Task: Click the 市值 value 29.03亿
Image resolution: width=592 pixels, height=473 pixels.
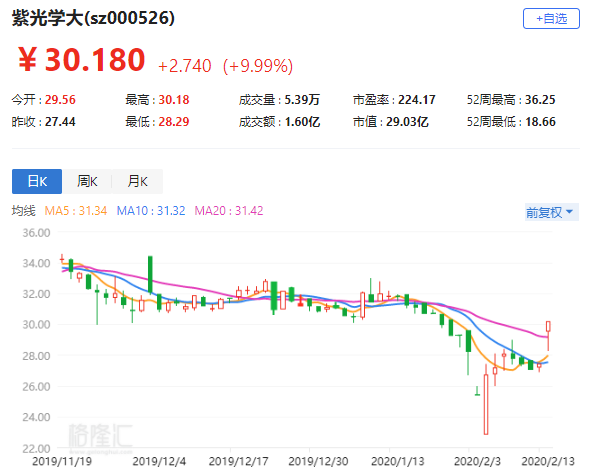Action: pos(407,122)
